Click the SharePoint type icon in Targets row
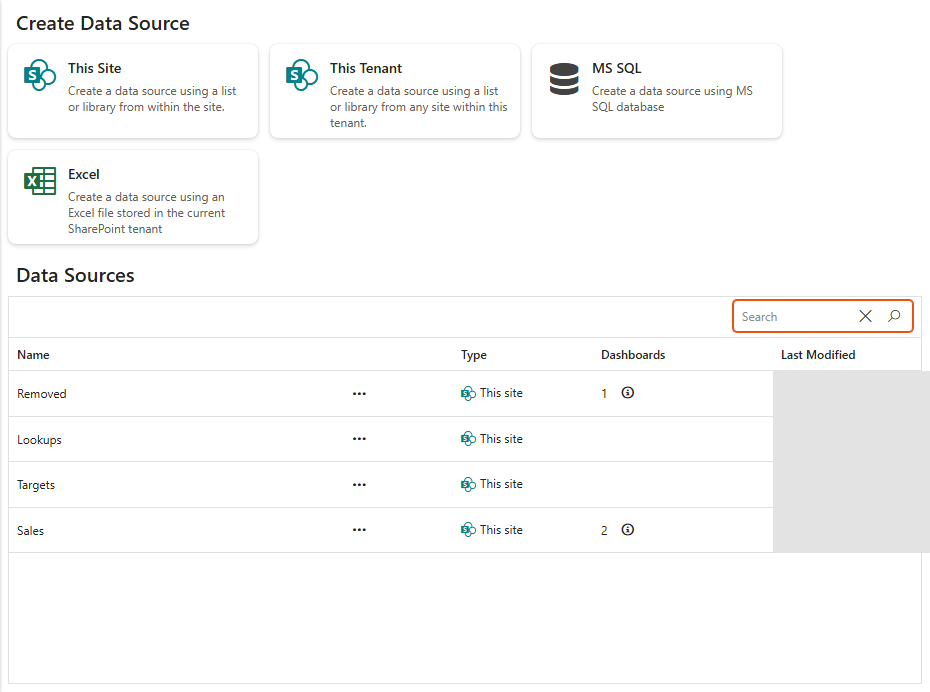 [x=468, y=484]
